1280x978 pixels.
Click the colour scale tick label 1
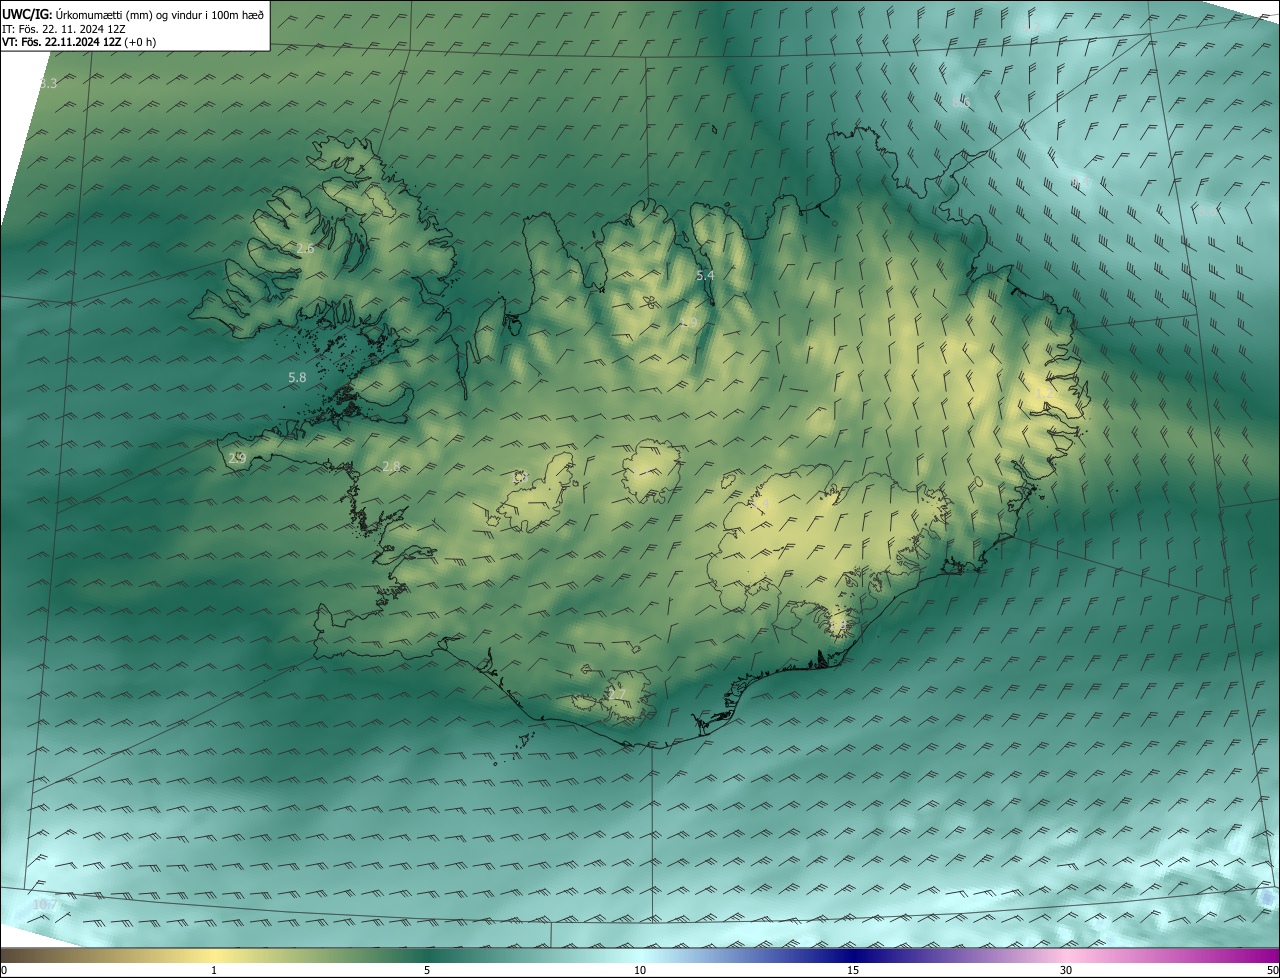tap(214, 970)
